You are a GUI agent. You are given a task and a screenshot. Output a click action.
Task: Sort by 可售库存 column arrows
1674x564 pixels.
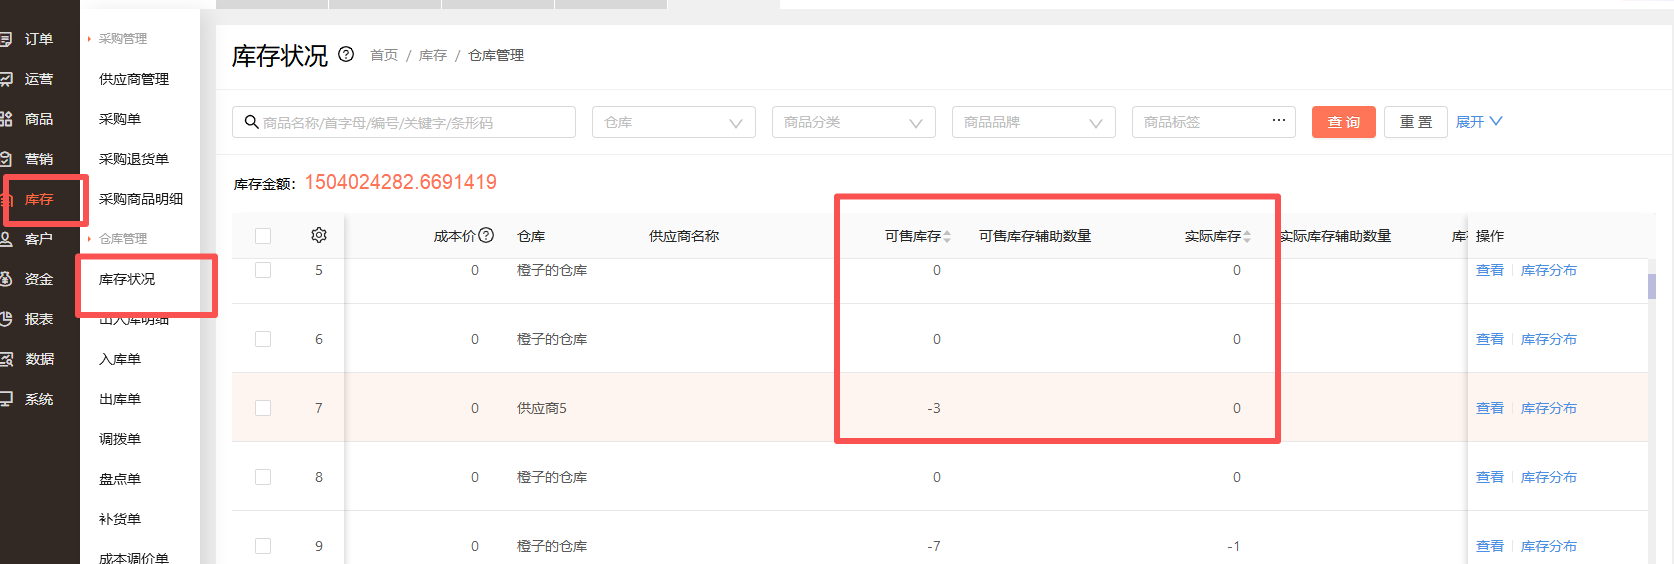click(x=947, y=236)
